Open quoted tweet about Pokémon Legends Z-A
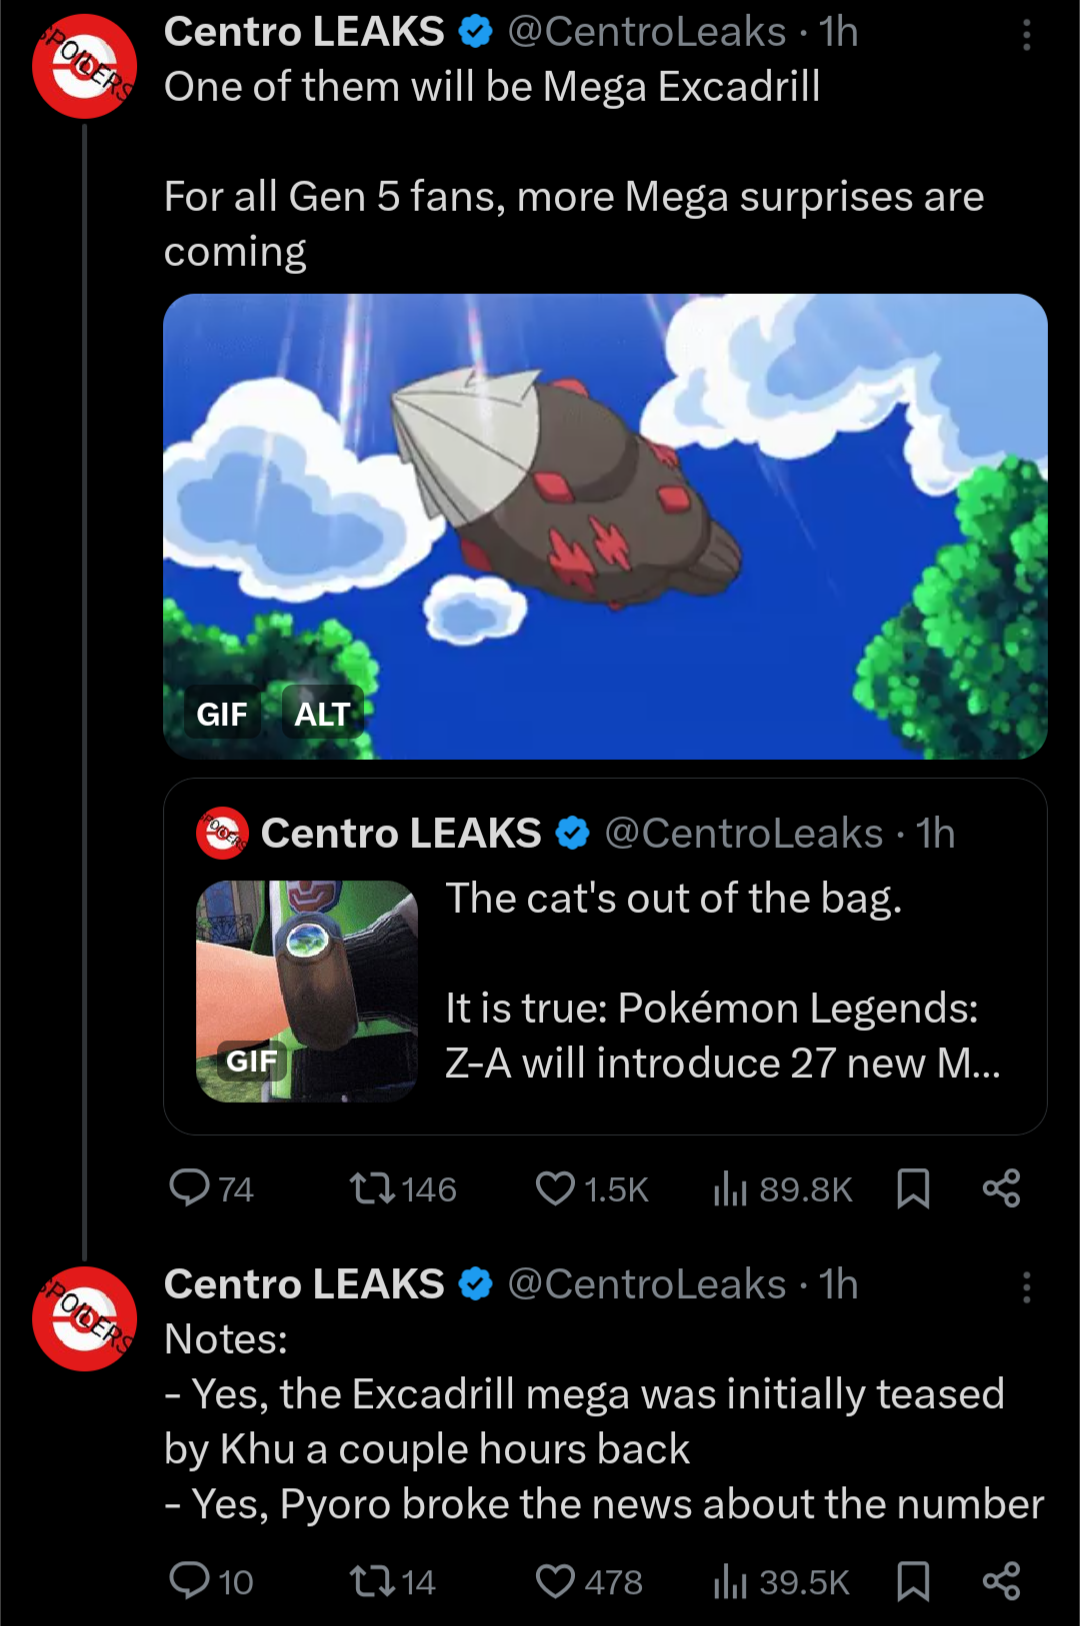Screen dimensions: 1080x1626 (720, 980)
